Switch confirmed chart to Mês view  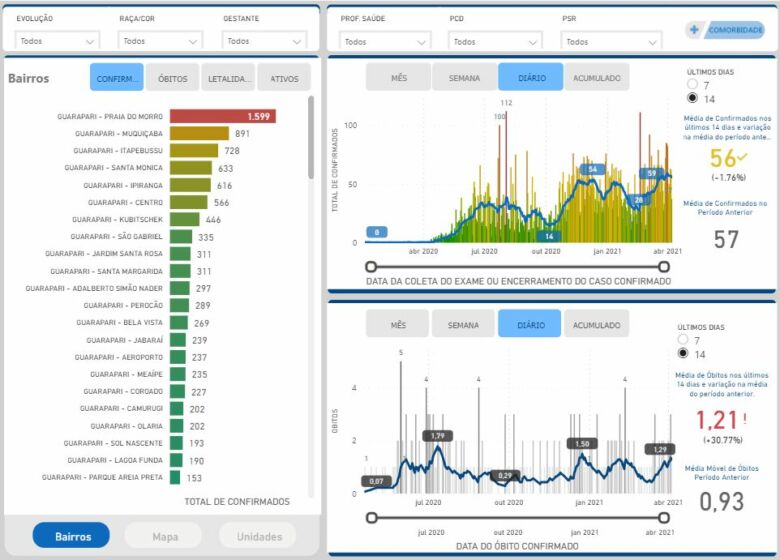(398, 78)
